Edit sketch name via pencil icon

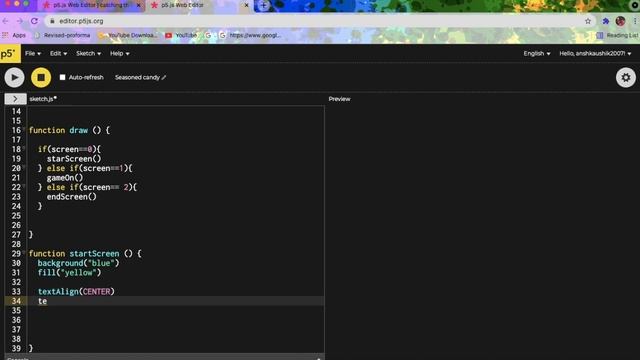click(x=164, y=78)
